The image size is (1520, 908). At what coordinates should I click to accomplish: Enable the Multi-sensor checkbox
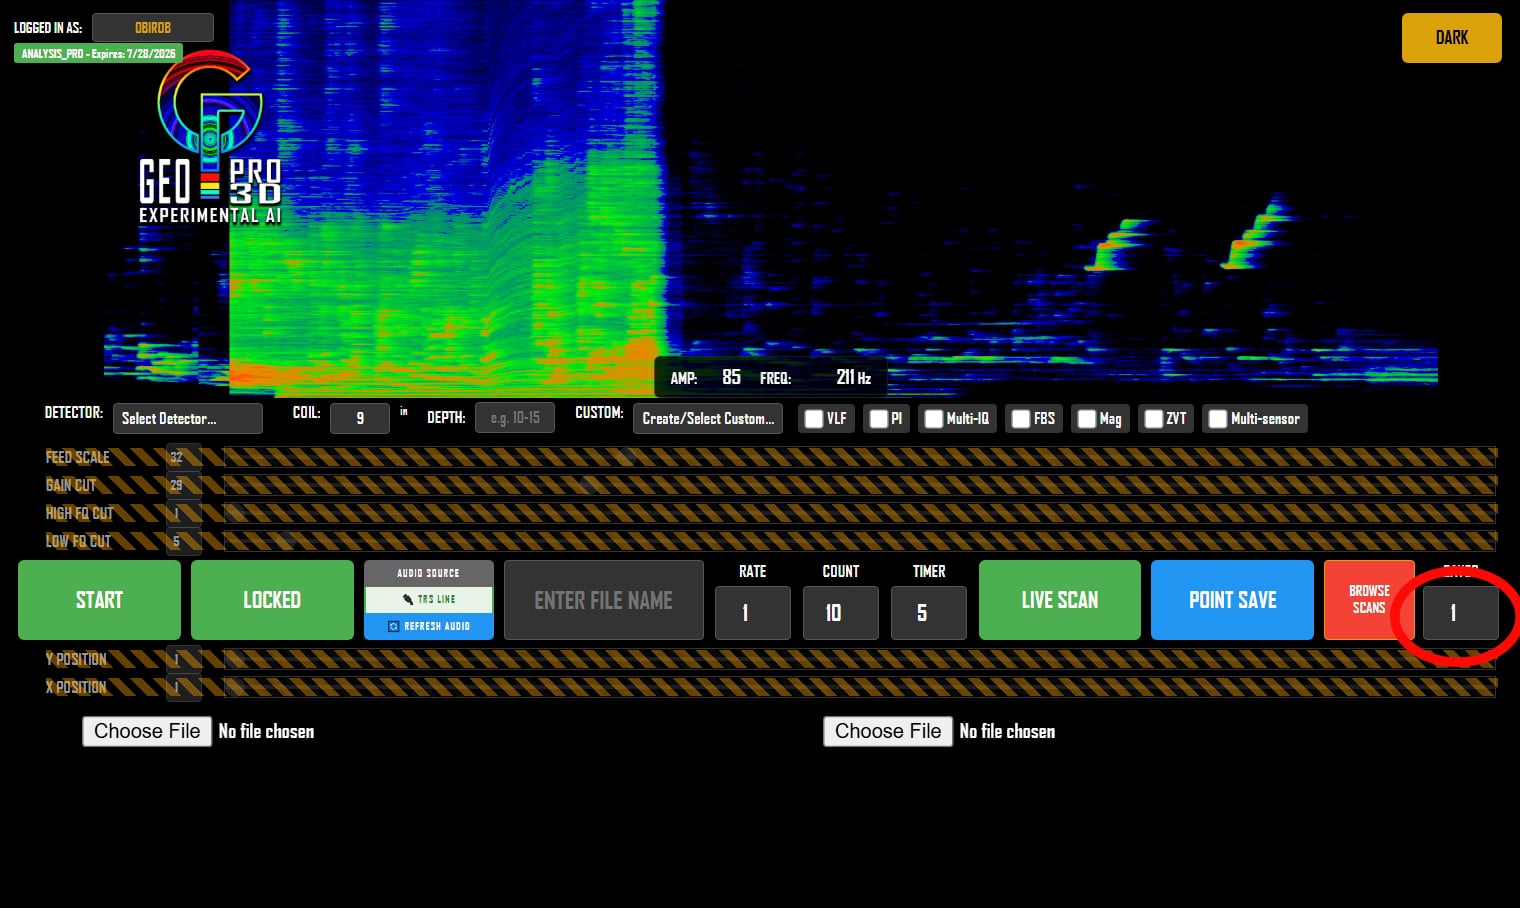tap(1217, 419)
